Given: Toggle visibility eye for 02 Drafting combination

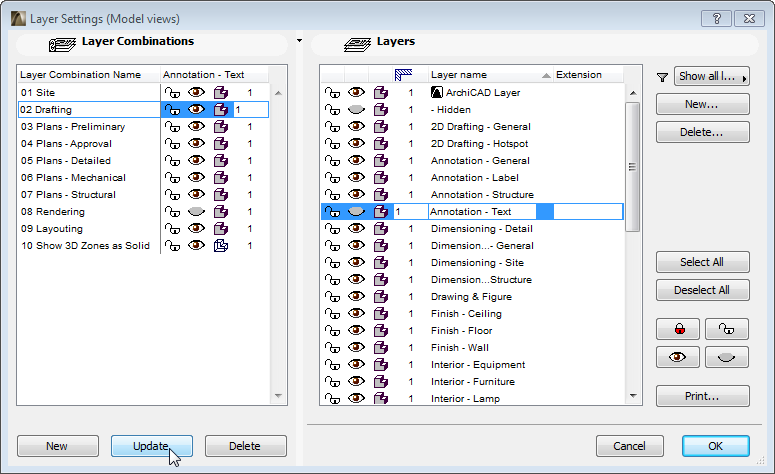Looking at the screenshot, I should [x=196, y=109].
